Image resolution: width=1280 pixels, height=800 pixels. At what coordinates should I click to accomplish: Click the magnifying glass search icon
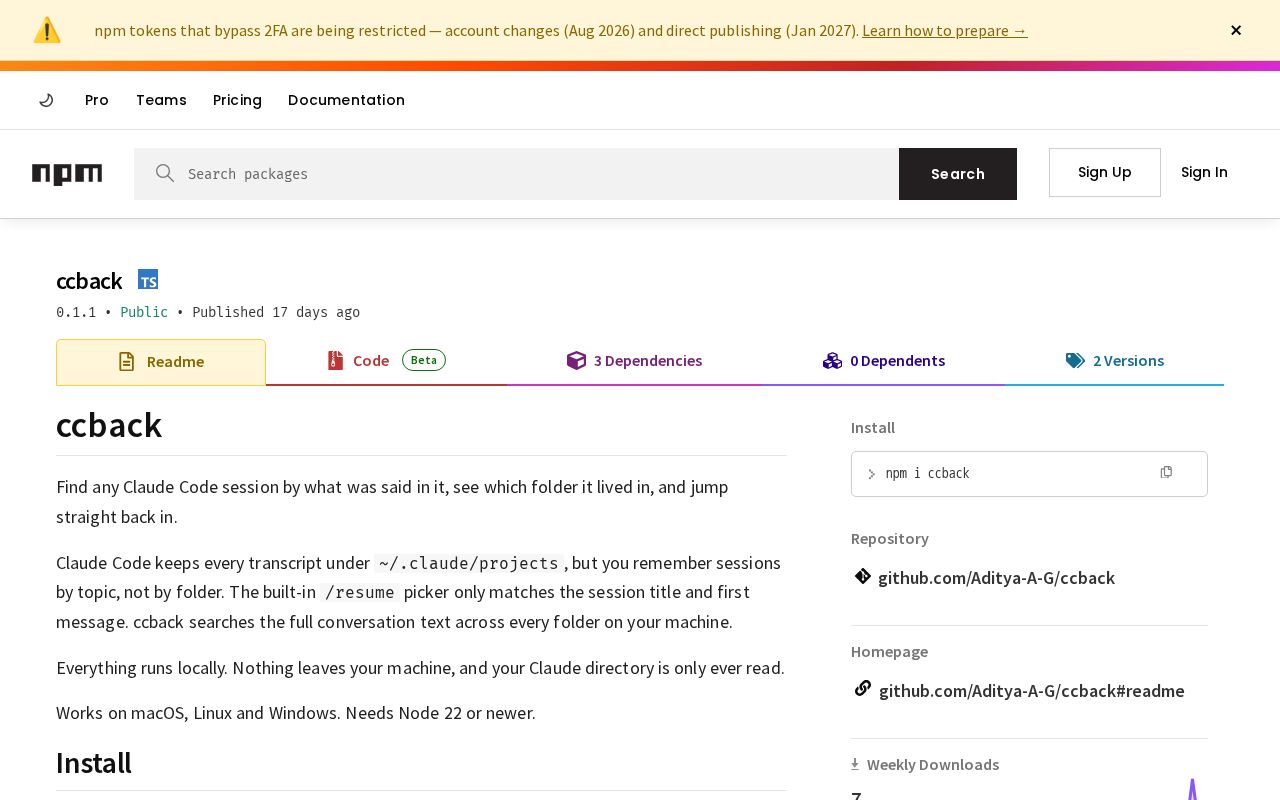coord(165,173)
